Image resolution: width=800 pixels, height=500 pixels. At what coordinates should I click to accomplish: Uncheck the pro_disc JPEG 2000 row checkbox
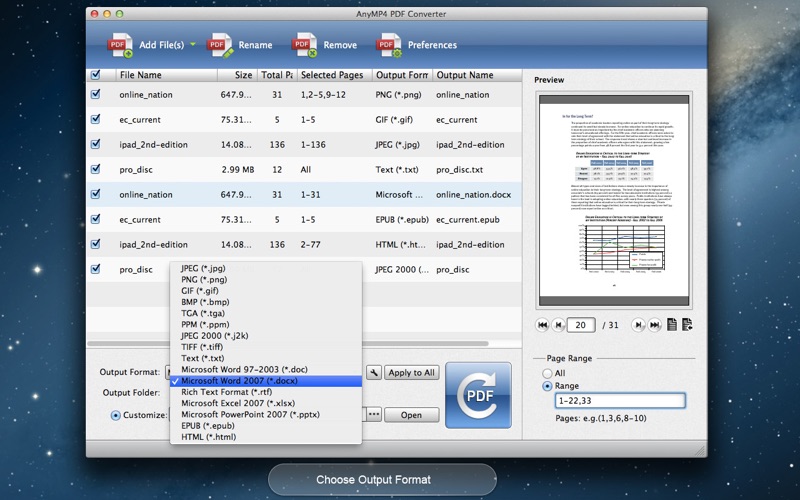95,269
